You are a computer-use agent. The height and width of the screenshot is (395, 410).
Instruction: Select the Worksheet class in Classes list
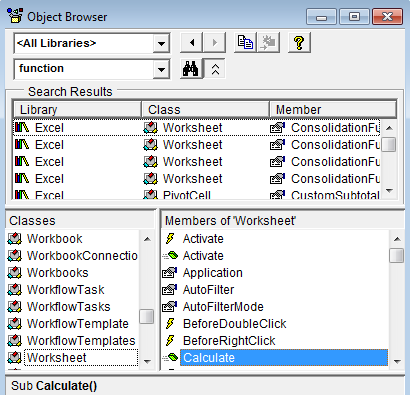click(x=81, y=358)
